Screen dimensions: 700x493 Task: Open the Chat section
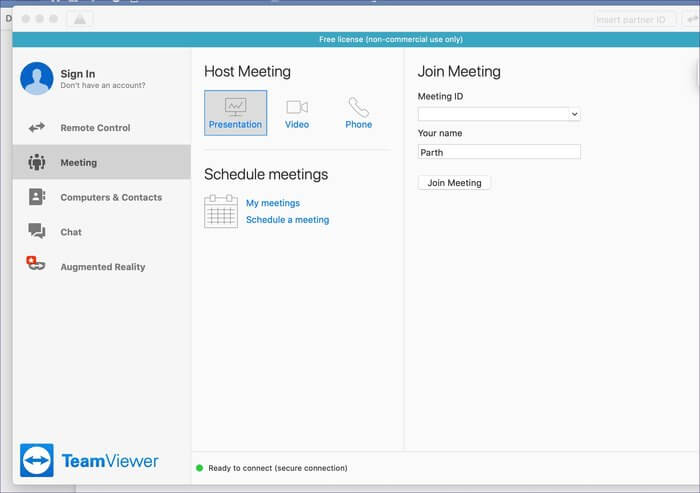tap(102, 232)
